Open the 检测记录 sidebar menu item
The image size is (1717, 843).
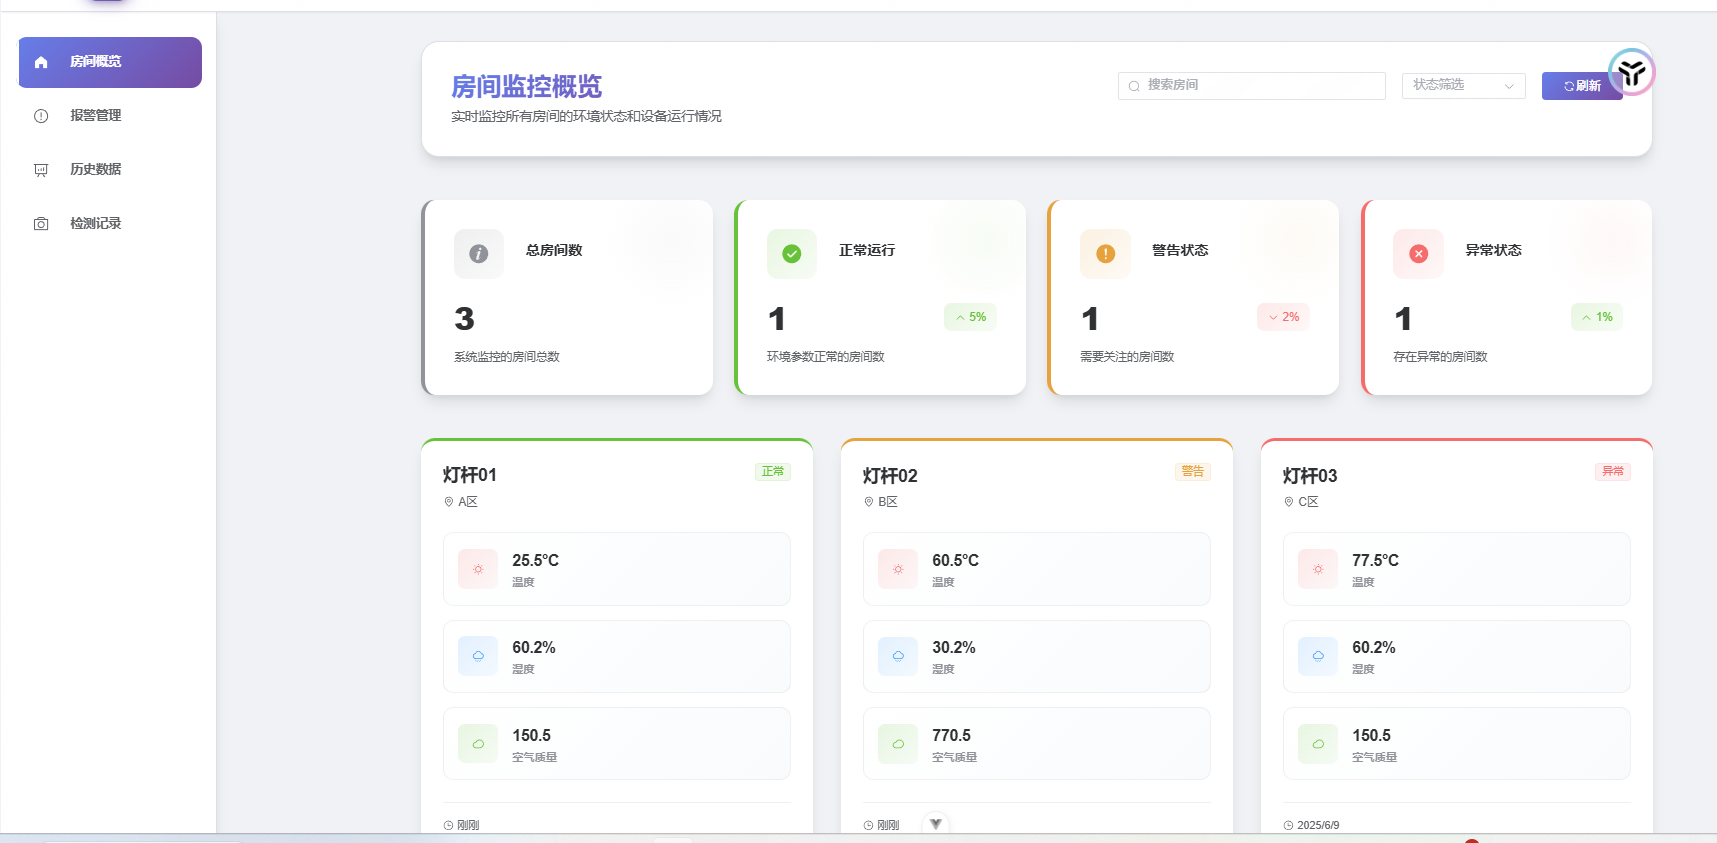(110, 224)
